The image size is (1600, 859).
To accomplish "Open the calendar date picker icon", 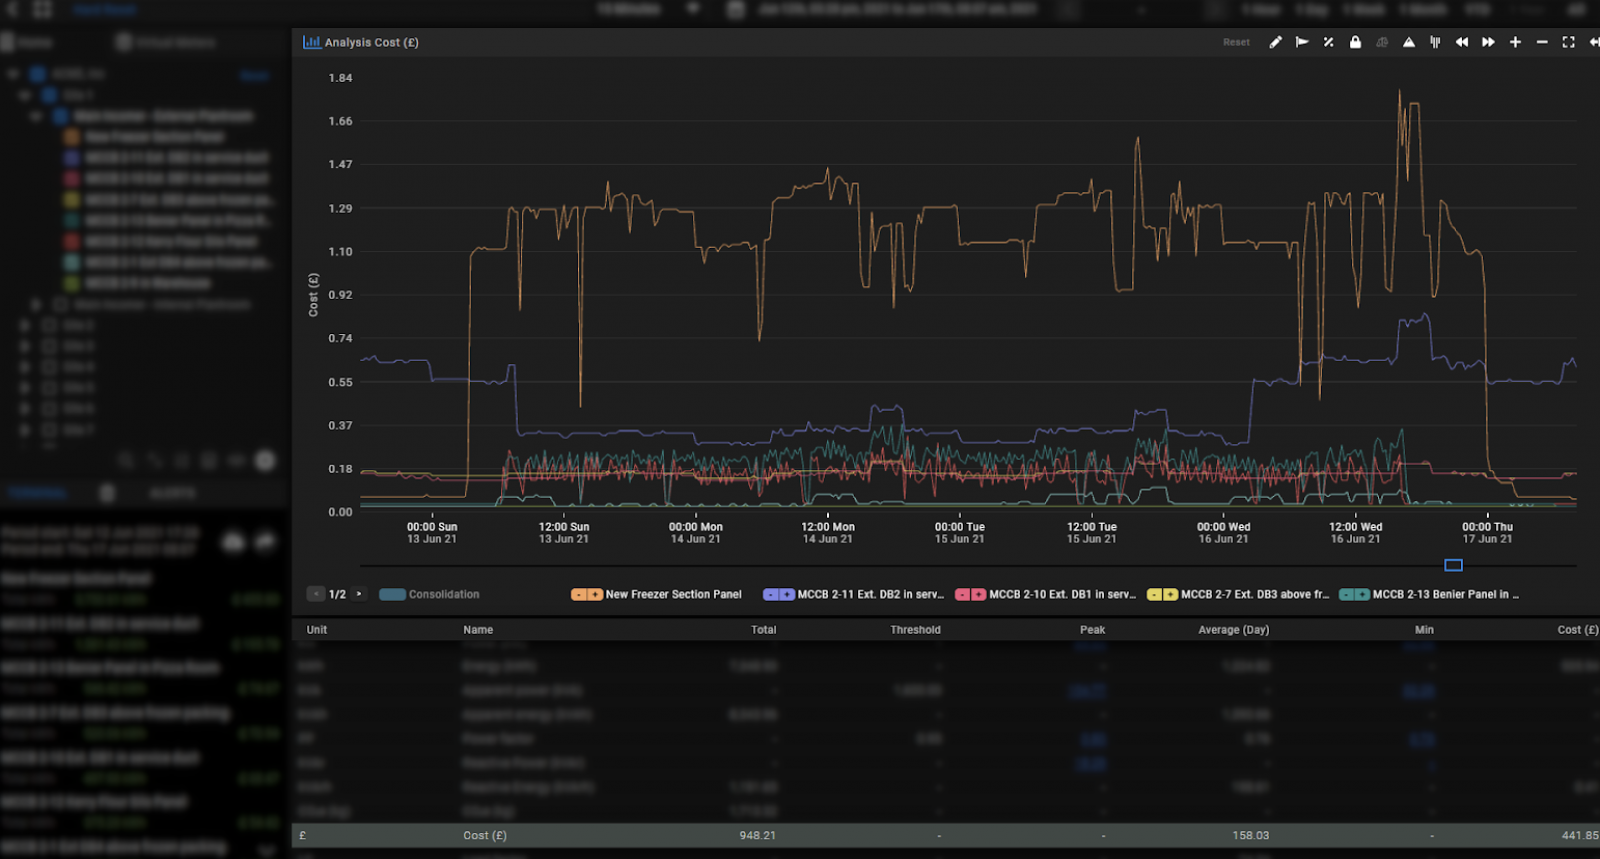I will (736, 9).
